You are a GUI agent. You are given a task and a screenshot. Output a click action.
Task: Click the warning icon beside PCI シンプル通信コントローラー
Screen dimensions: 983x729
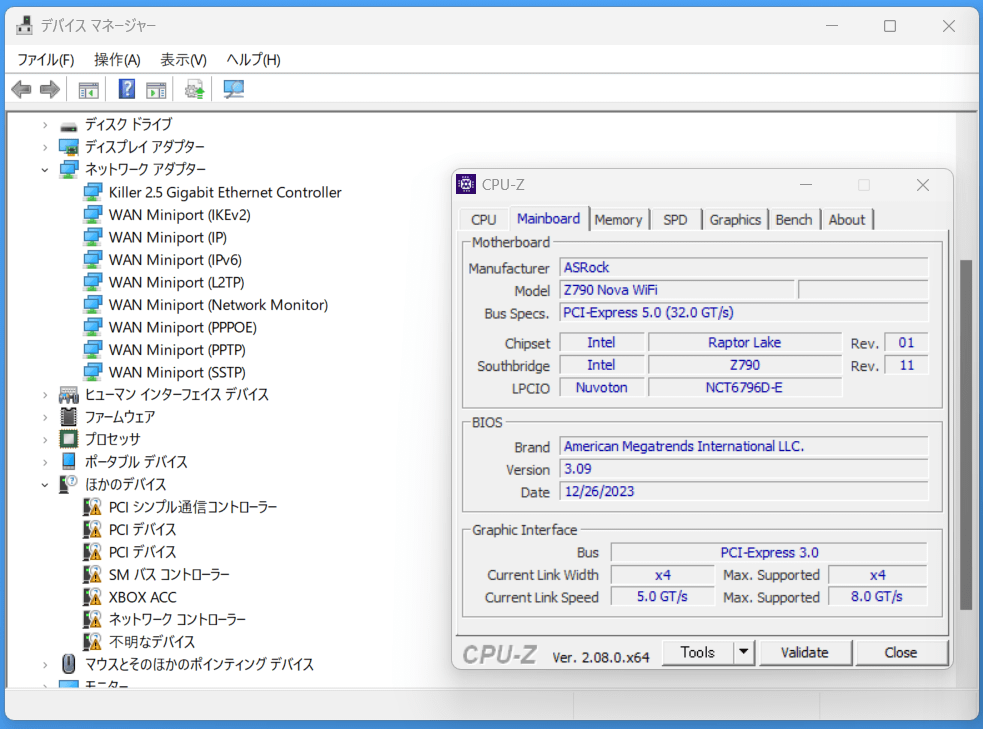(x=92, y=506)
